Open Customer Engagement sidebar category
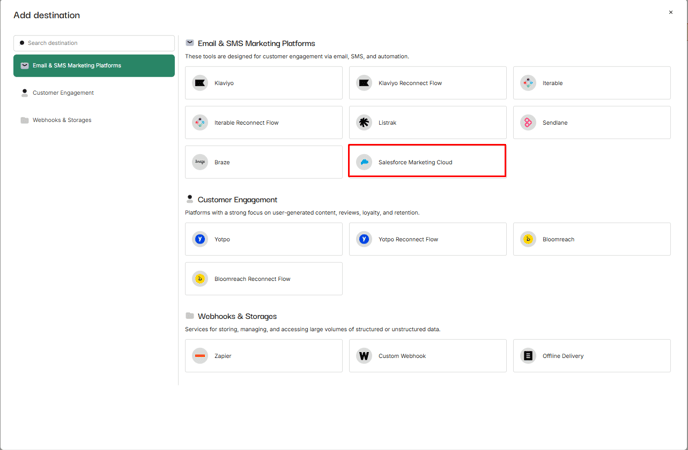The height and width of the screenshot is (450, 688). pos(63,93)
